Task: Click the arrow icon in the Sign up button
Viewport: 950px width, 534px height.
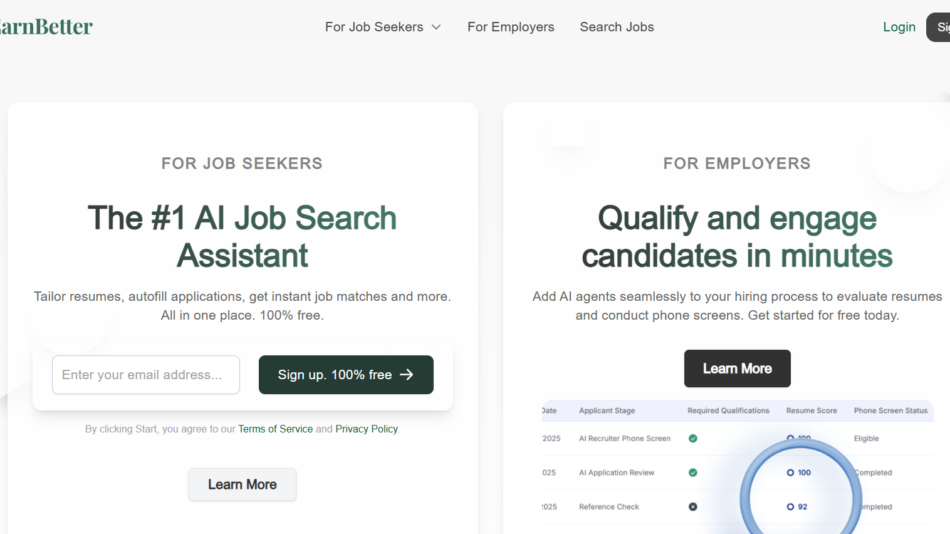Action: [406, 375]
